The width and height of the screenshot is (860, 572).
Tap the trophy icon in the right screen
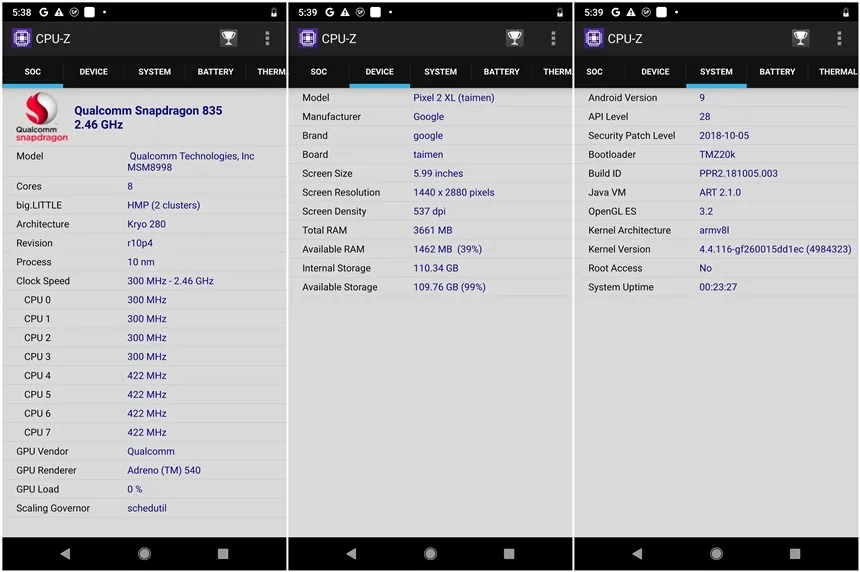click(801, 38)
